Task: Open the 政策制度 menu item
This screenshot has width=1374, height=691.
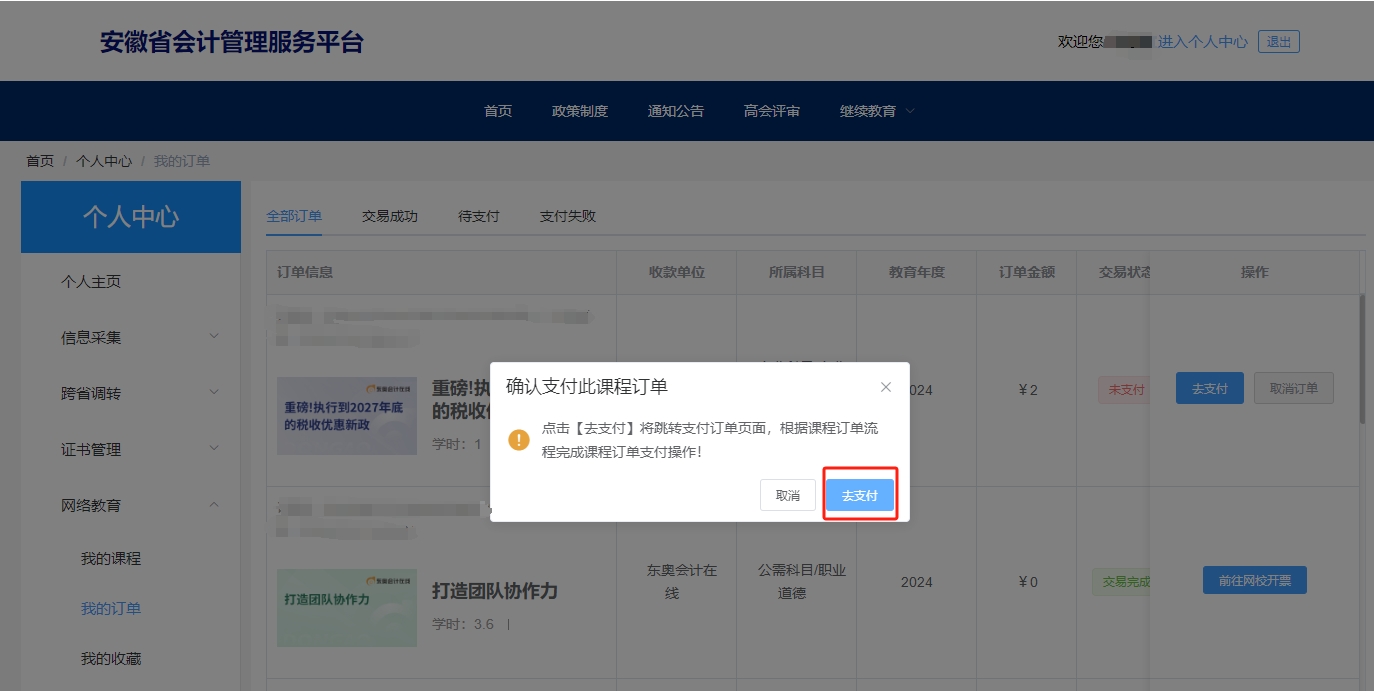Action: pyautogui.click(x=581, y=111)
